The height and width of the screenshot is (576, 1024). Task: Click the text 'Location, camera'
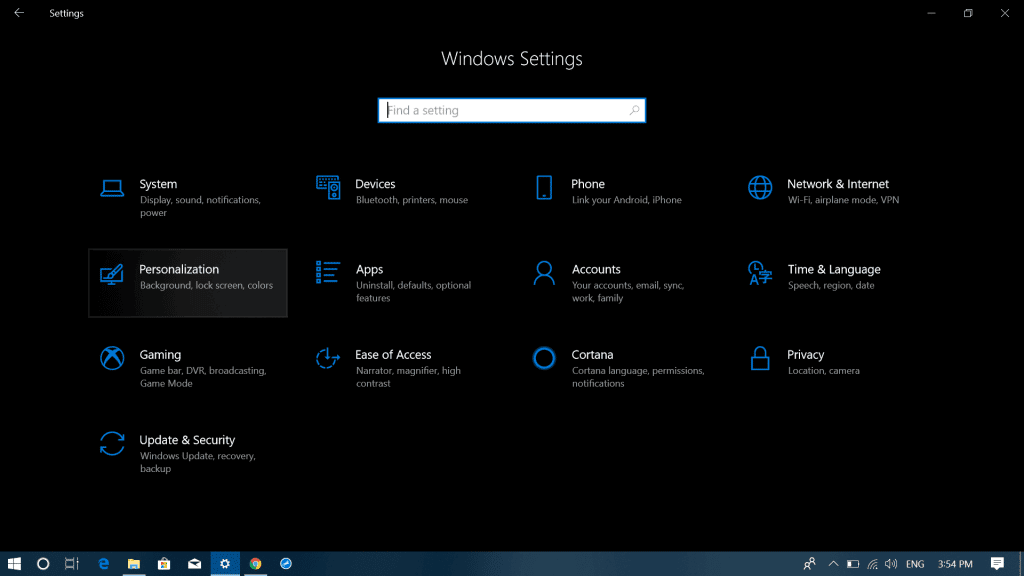coord(824,371)
